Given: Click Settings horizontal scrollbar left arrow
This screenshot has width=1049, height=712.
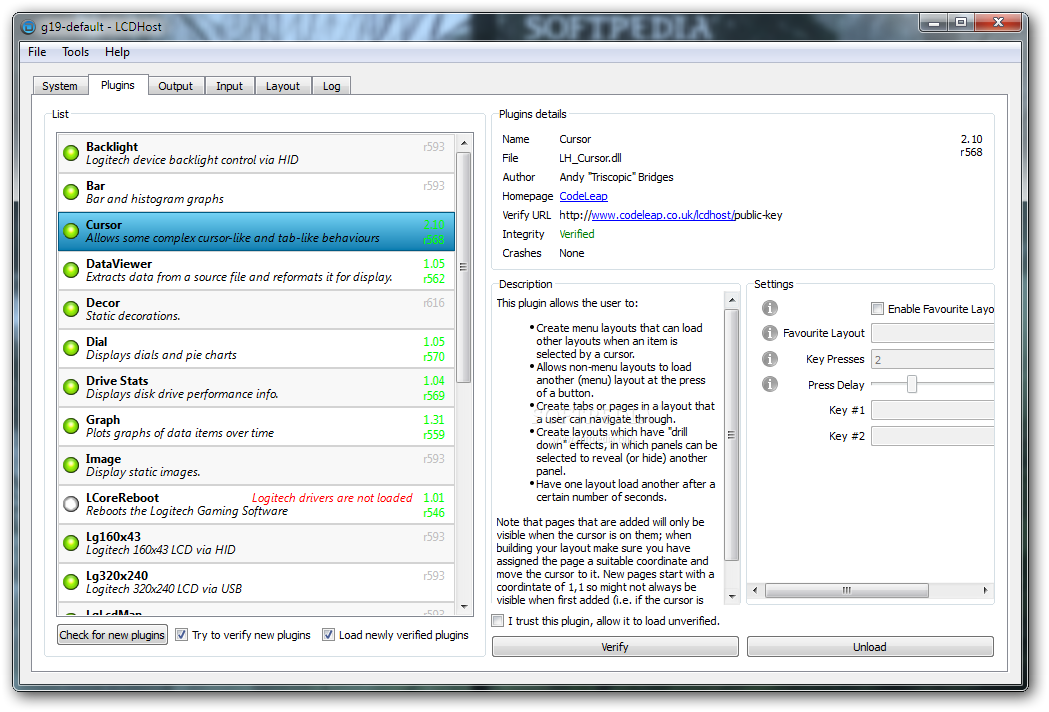Looking at the screenshot, I should [x=755, y=590].
